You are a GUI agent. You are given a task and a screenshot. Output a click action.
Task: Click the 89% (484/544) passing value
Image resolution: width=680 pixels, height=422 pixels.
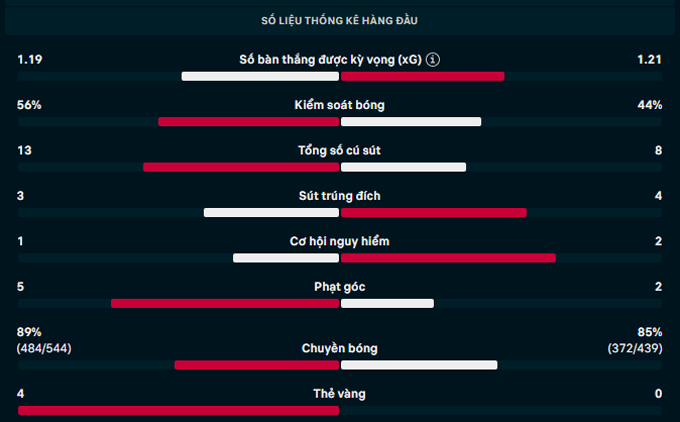(x=44, y=340)
